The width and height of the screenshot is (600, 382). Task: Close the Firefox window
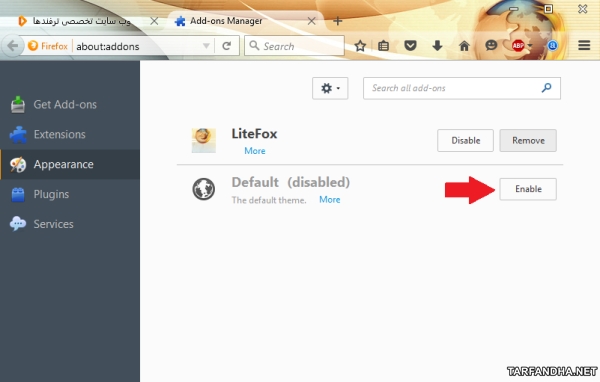582,9
